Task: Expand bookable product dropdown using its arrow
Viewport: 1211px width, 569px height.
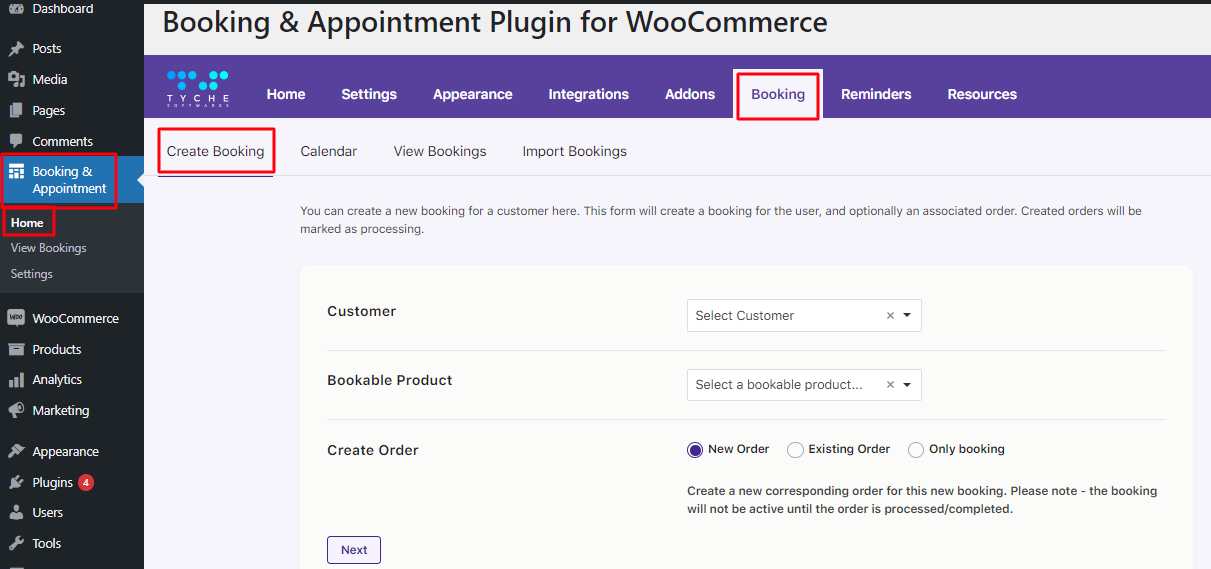Action: point(907,385)
